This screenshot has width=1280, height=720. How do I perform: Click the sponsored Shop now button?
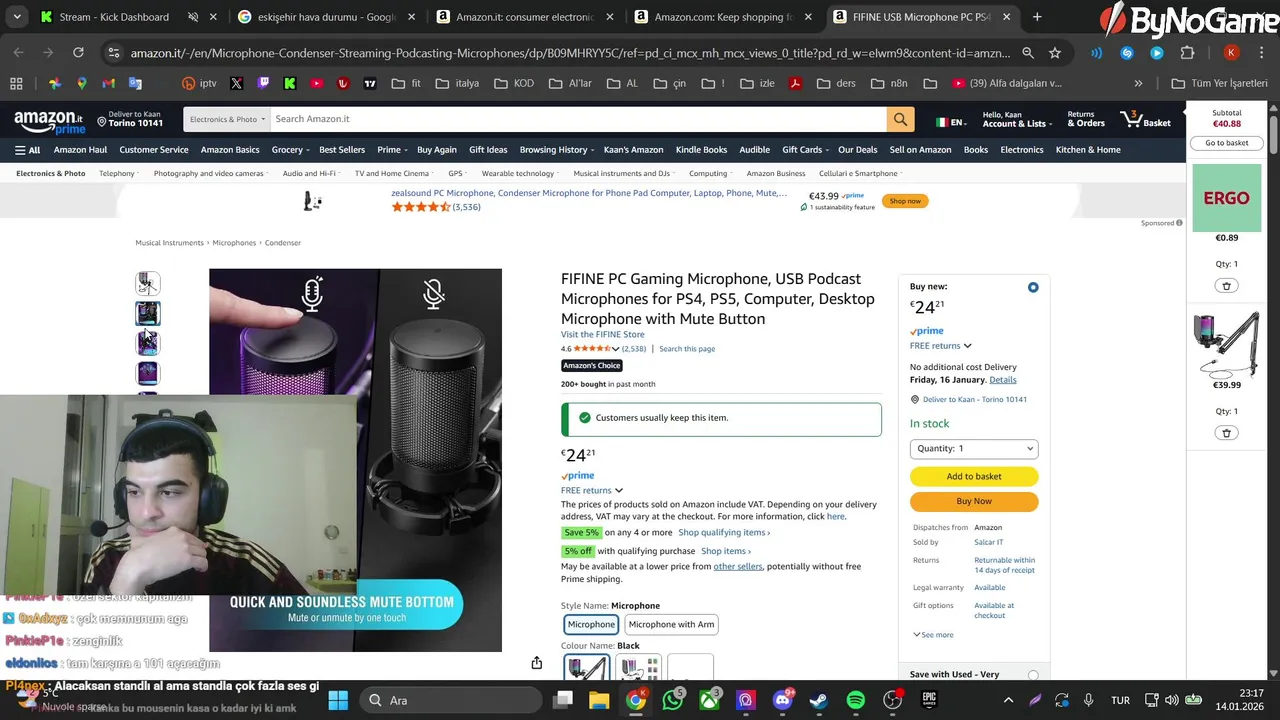point(905,201)
